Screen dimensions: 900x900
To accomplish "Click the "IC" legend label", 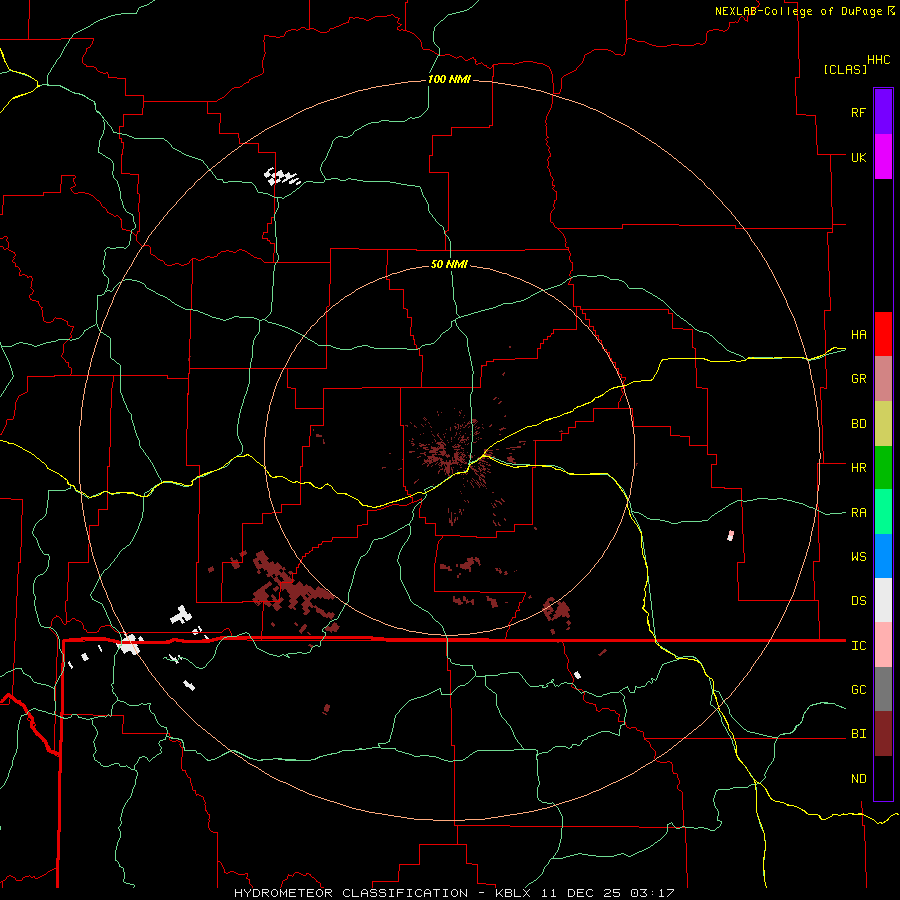I will [x=859, y=646].
